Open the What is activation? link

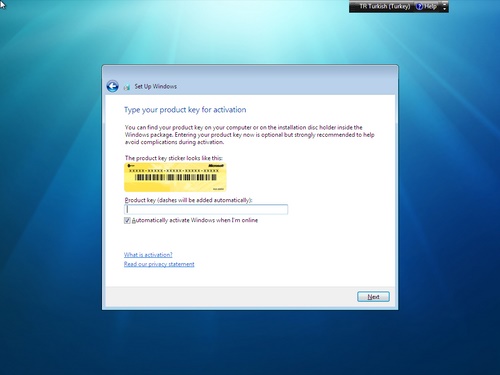pos(148,255)
